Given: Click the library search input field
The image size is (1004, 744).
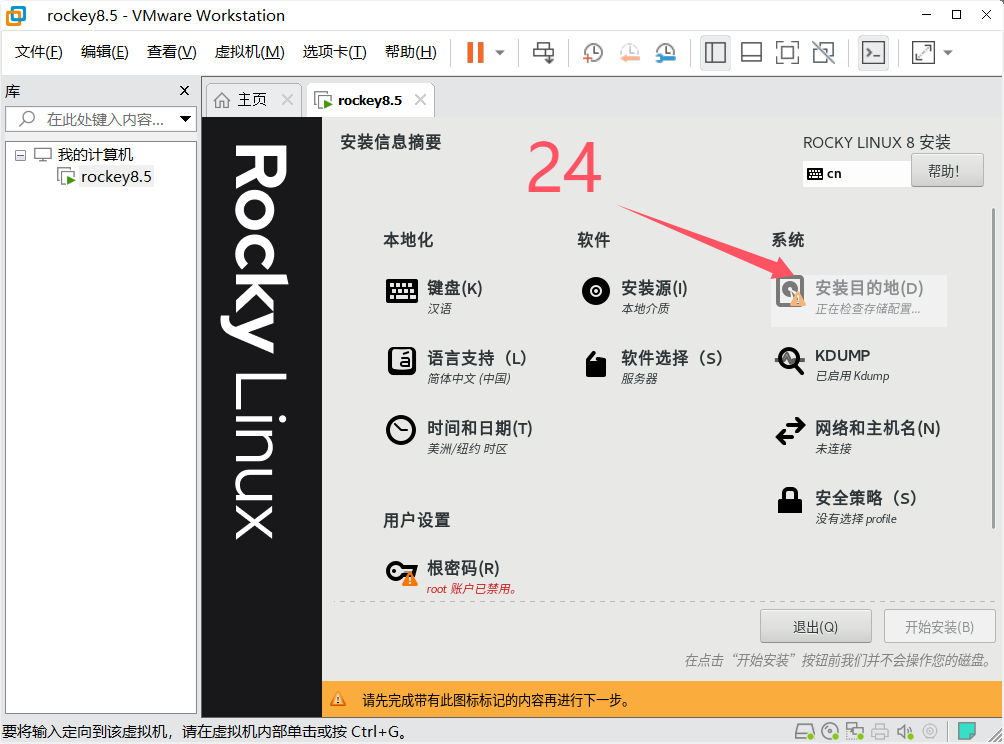Looking at the screenshot, I should [105, 120].
